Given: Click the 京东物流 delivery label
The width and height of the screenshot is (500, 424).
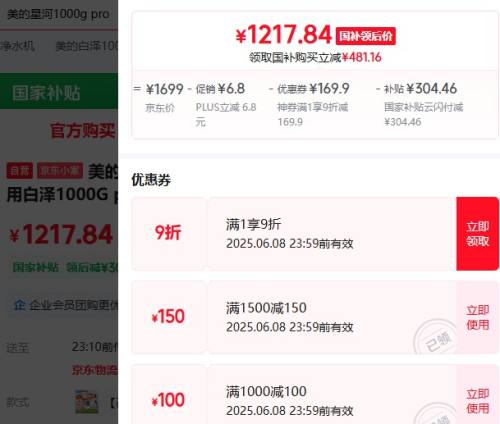Looking at the screenshot, I should [x=95, y=370].
